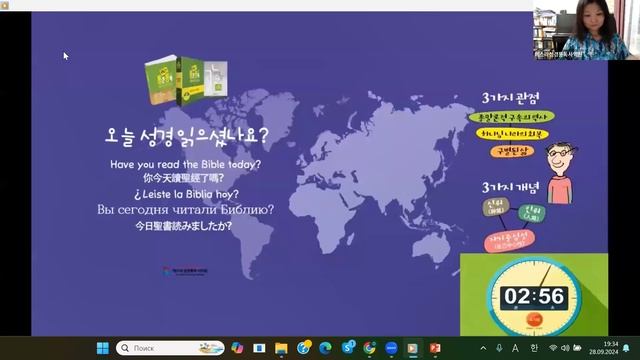Open the blue globe app with yellow badge
The image size is (640, 360).
coord(304,348)
